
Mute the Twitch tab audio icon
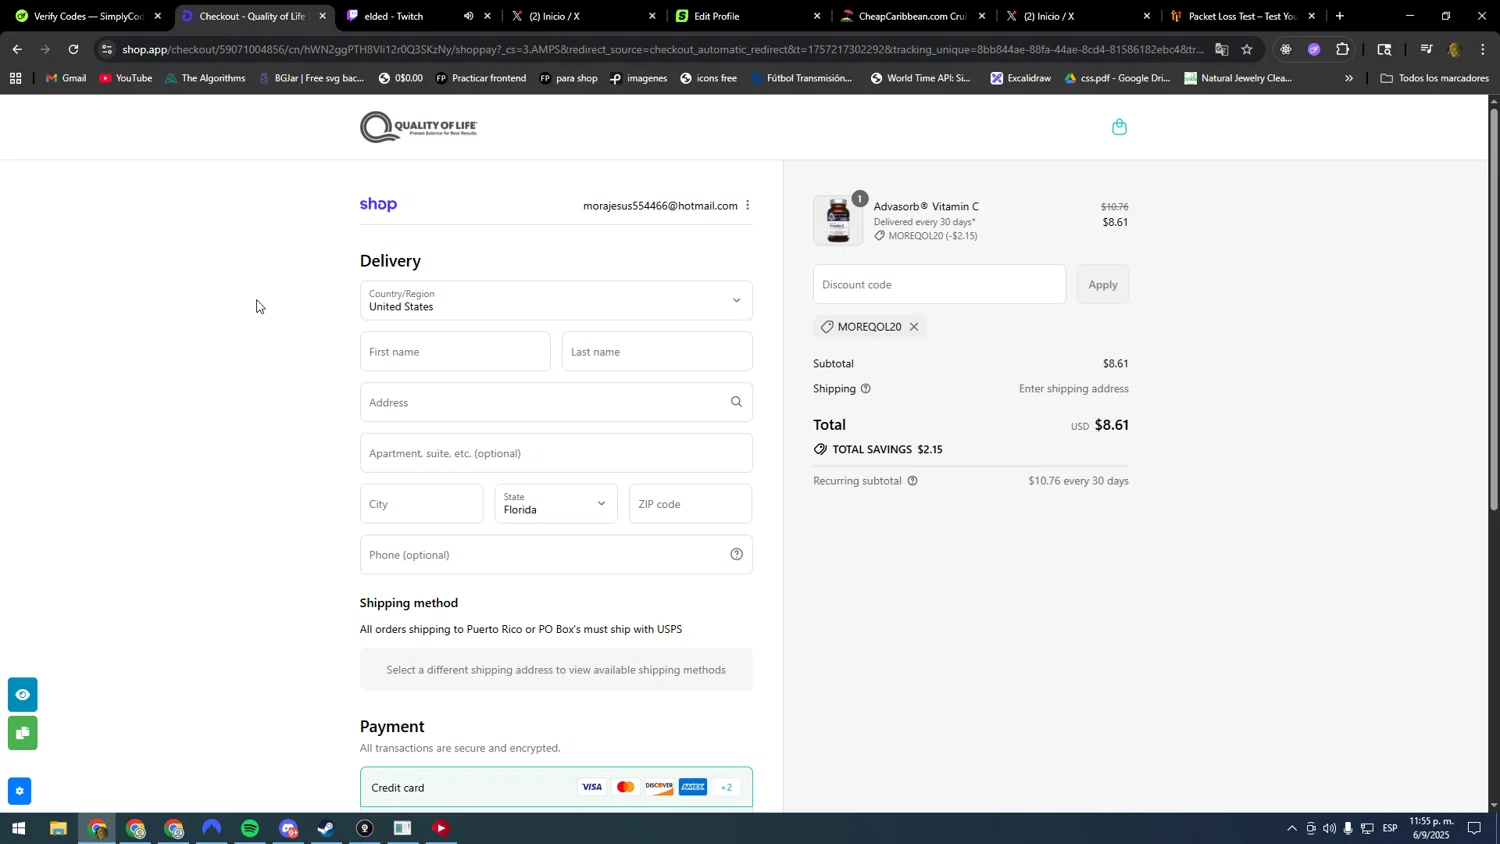click(468, 16)
